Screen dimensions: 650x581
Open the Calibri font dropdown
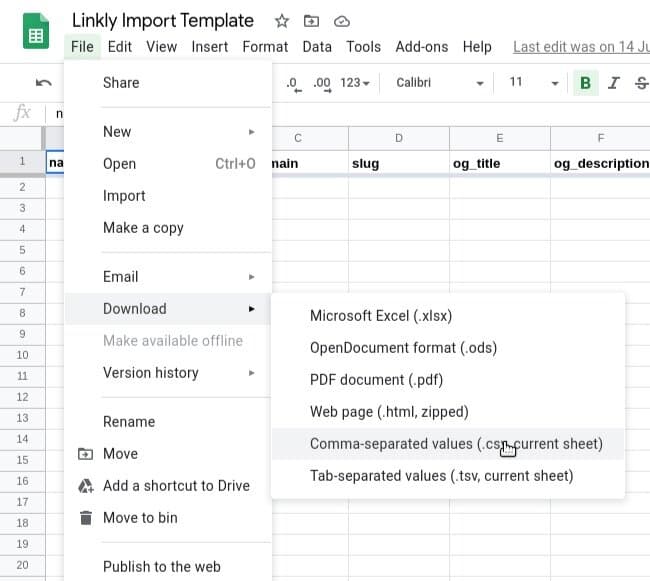click(x=438, y=83)
